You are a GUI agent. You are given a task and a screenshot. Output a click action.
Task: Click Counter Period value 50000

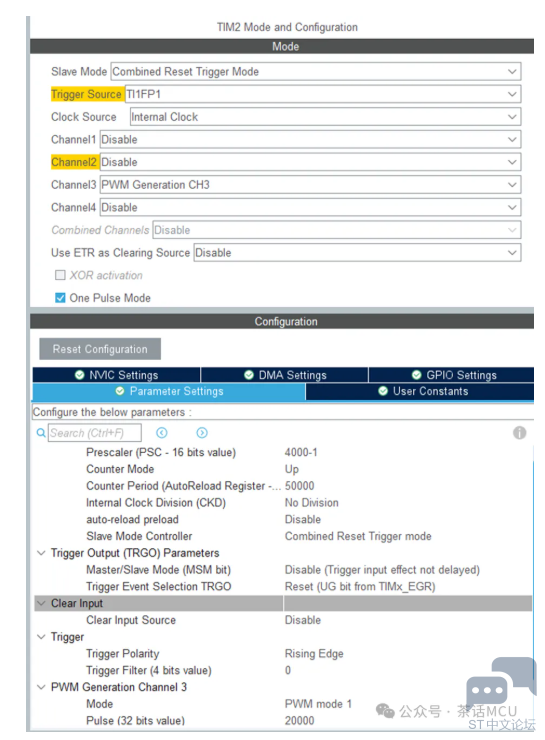[300, 486]
